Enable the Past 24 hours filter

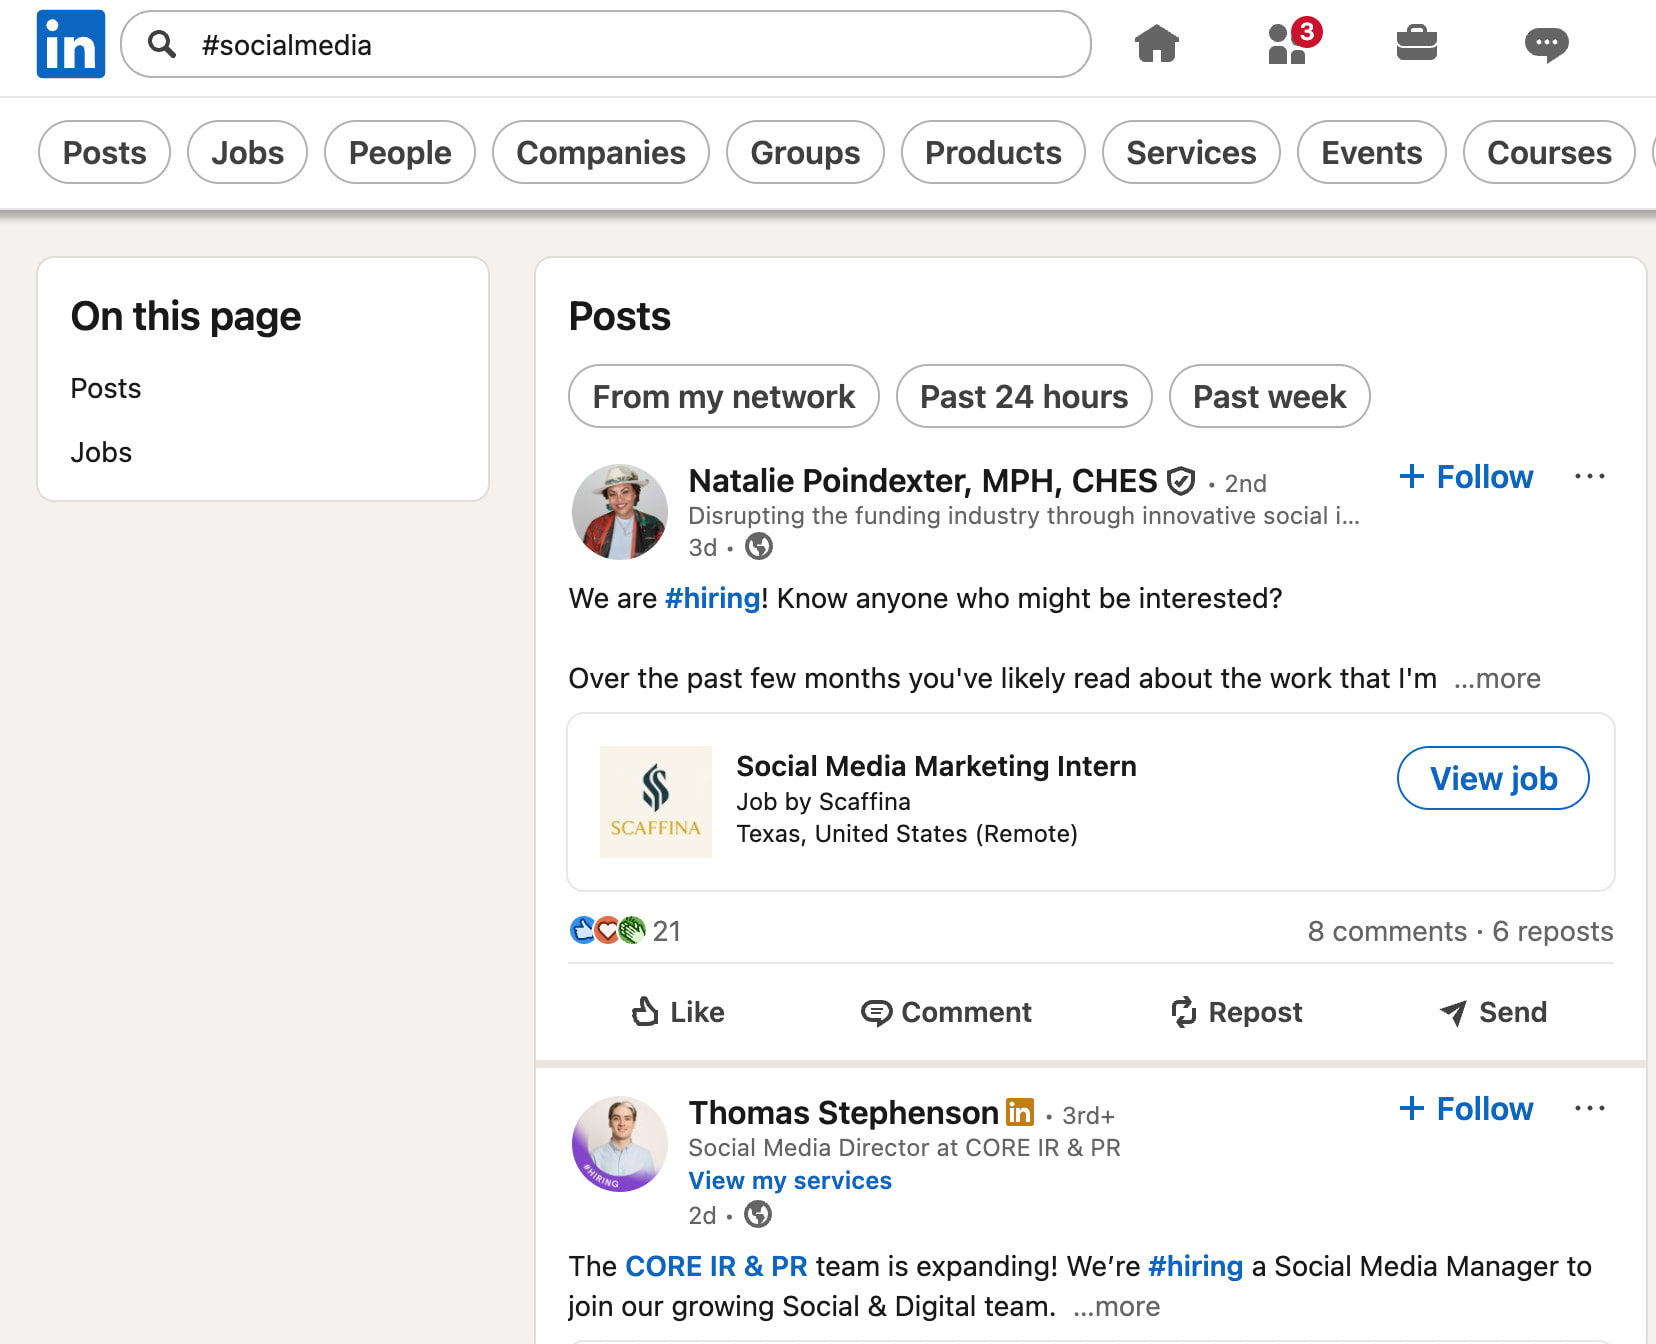pyautogui.click(x=1023, y=396)
